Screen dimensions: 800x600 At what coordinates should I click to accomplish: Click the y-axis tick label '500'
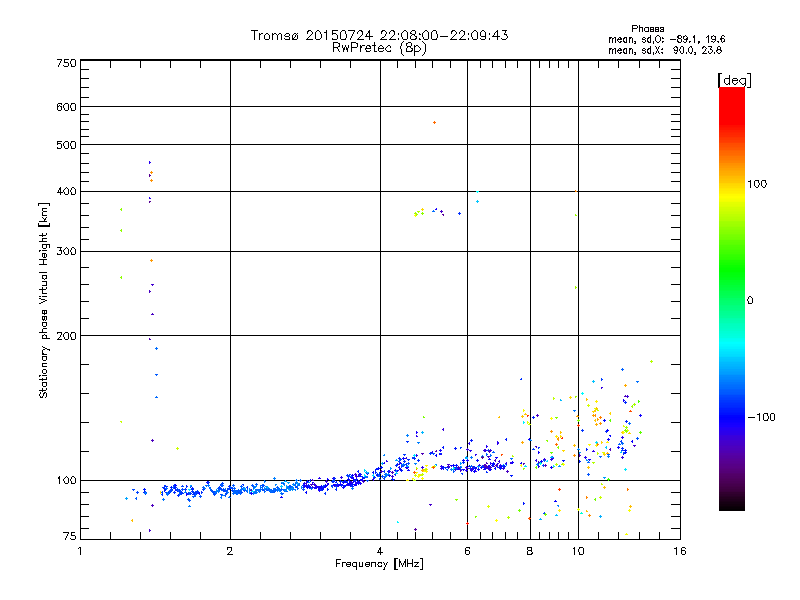67,145
